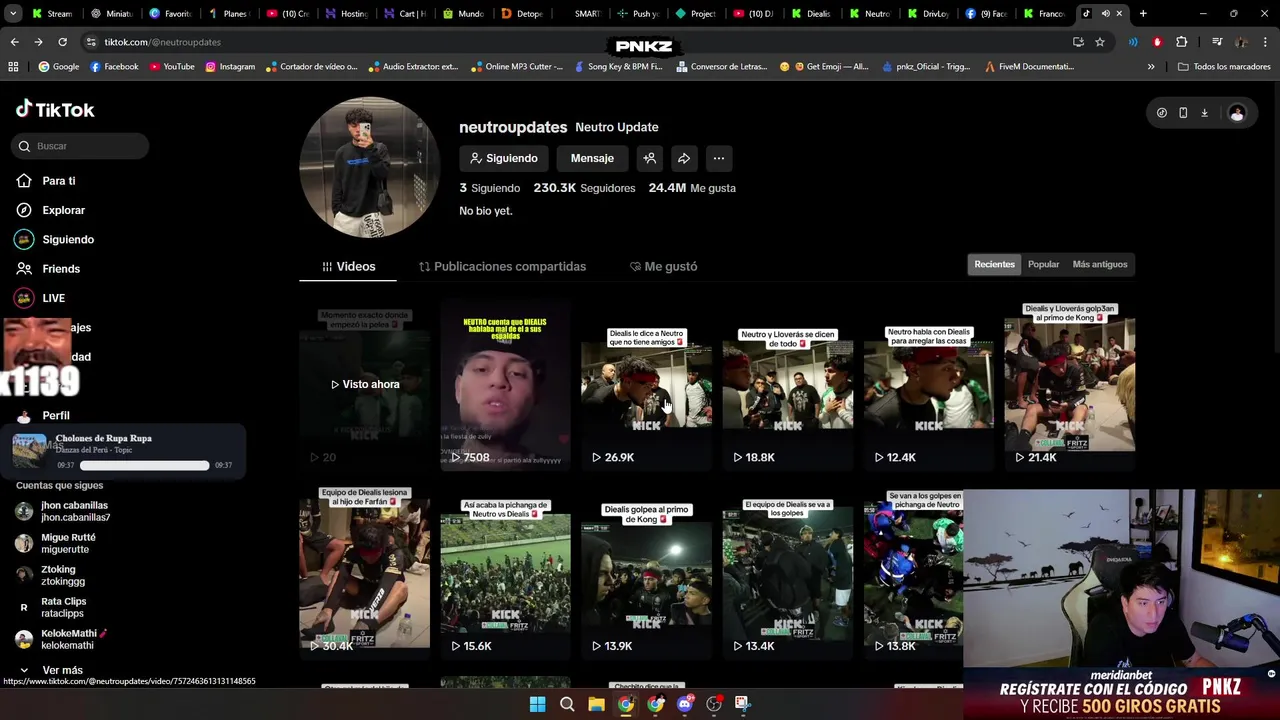
Task: Go back in browser
Action: pyautogui.click(x=14, y=42)
